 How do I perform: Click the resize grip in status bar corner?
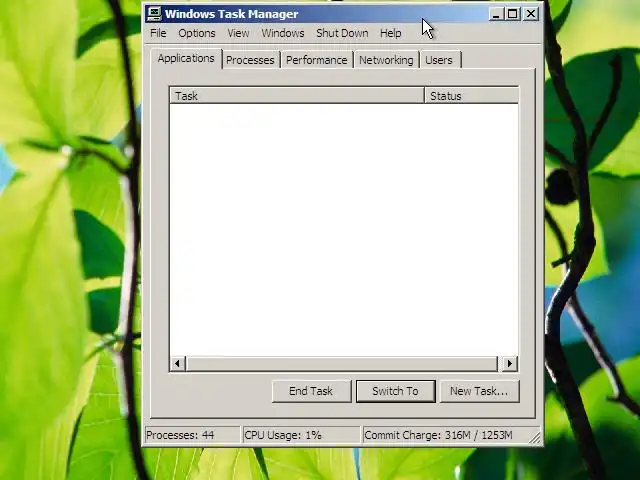tap(534, 437)
